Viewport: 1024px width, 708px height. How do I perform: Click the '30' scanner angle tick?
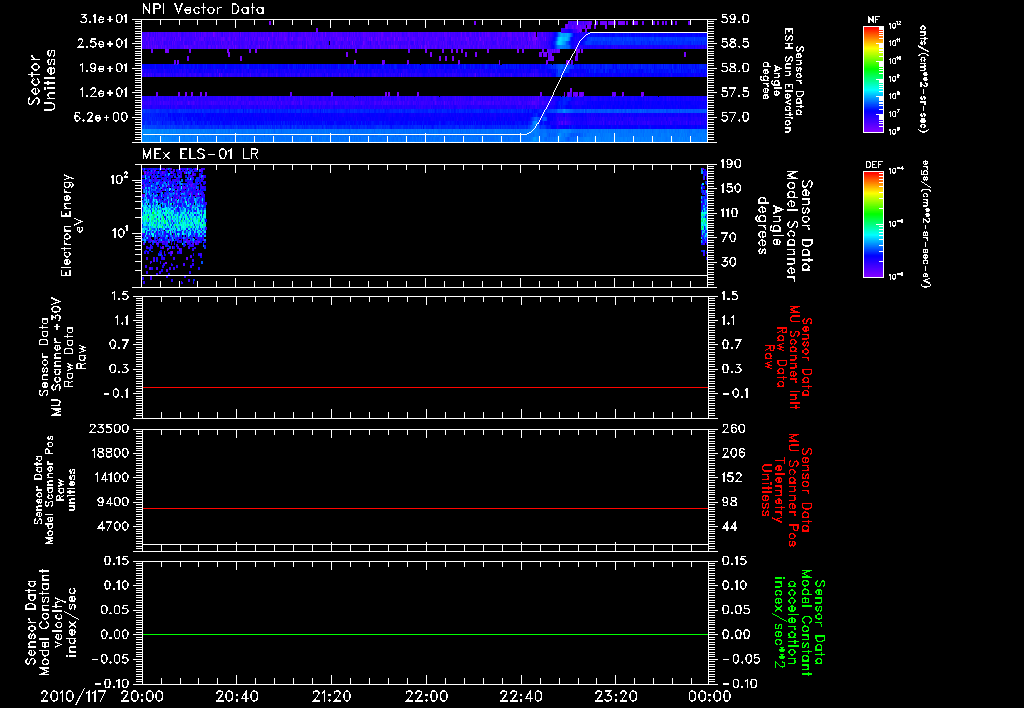coord(731,262)
